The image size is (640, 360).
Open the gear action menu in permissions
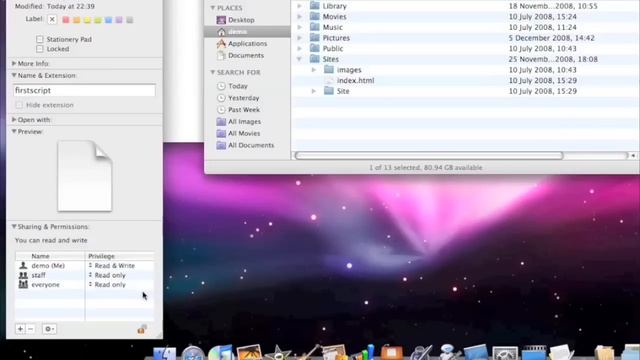49,329
